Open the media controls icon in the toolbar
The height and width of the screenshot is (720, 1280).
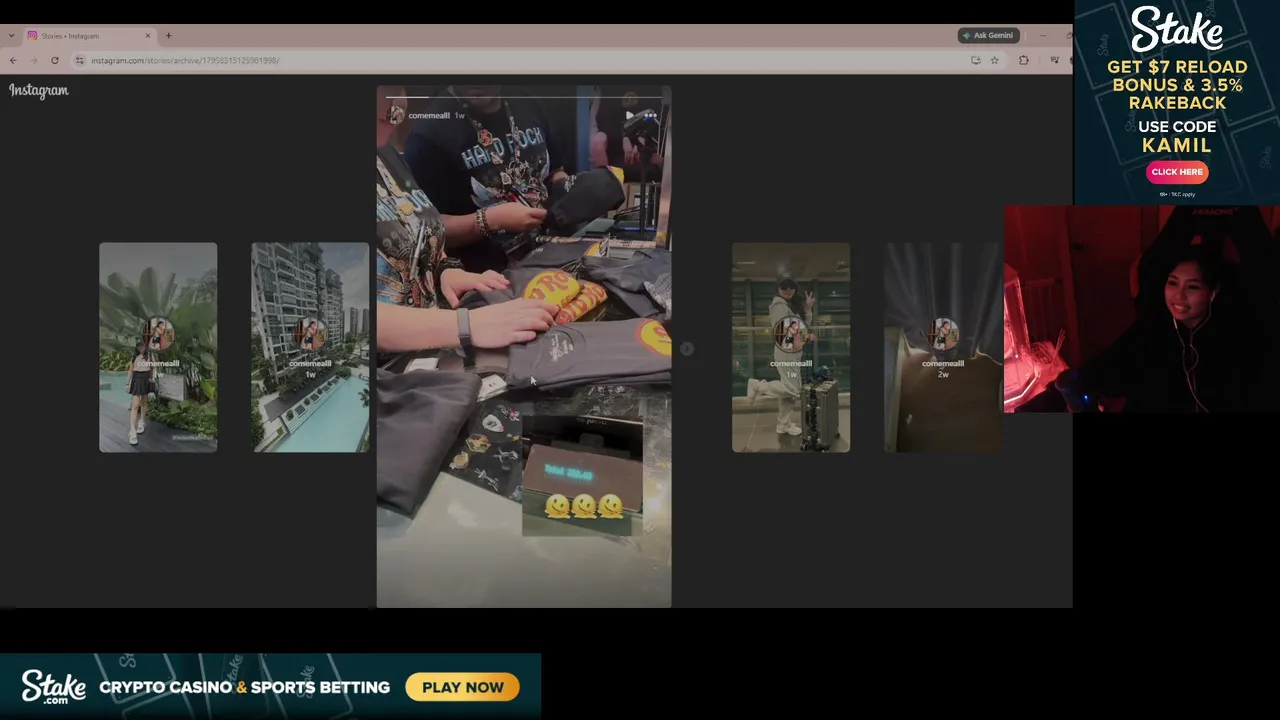click(1054, 60)
